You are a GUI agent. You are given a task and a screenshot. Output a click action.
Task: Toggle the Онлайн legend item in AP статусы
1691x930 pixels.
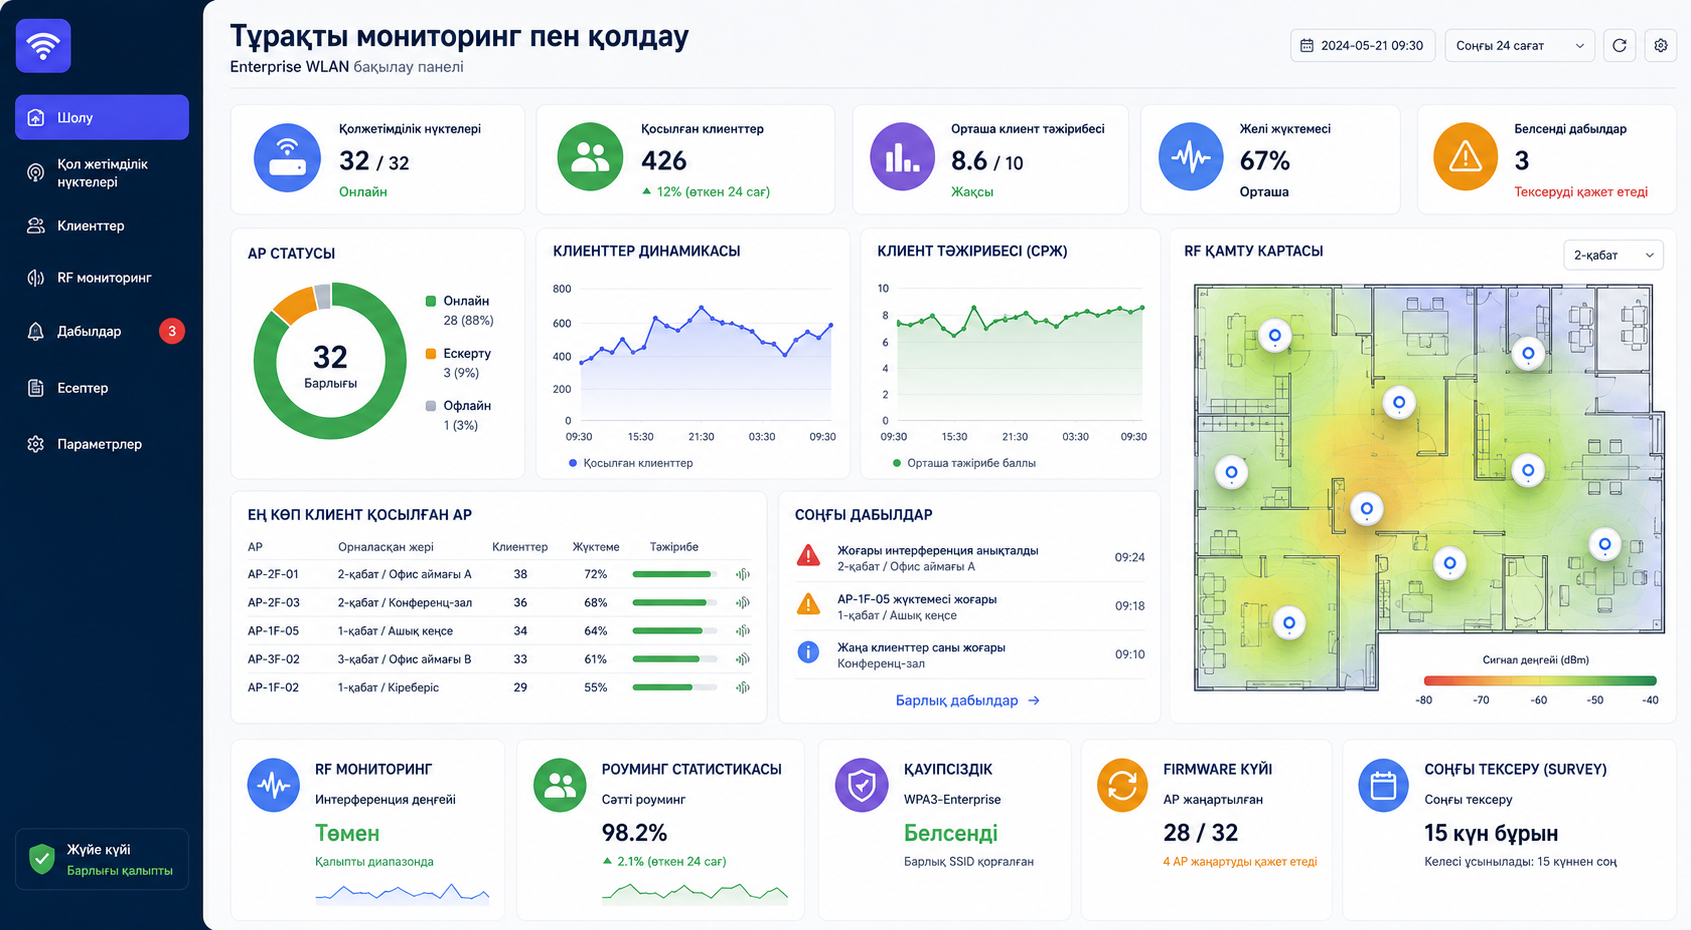458,301
